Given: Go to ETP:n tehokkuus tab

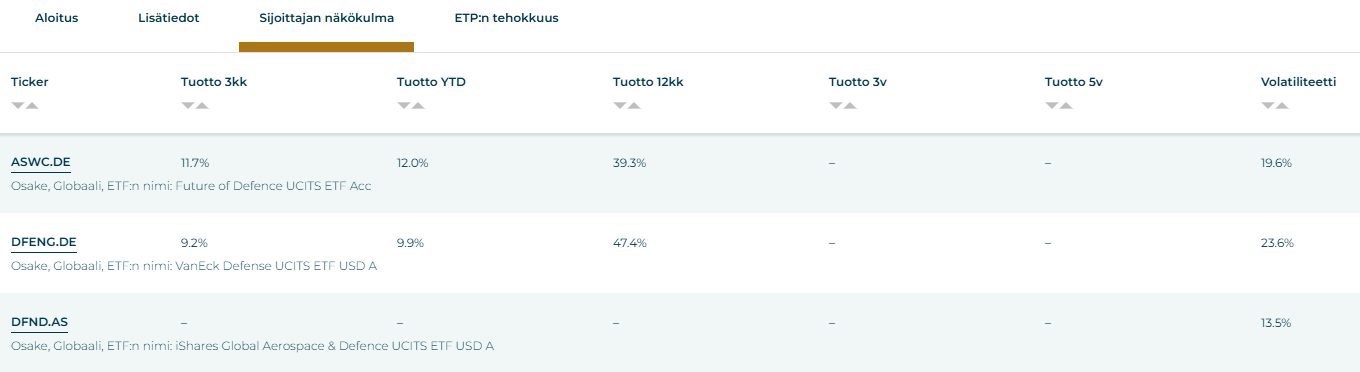Looking at the screenshot, I should 506,18.
